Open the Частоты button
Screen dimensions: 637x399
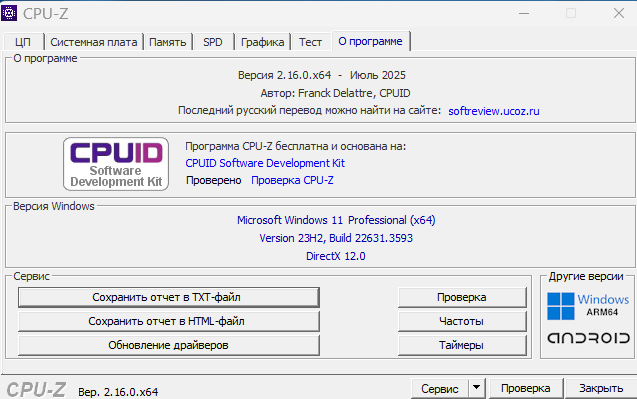(462, 321)
